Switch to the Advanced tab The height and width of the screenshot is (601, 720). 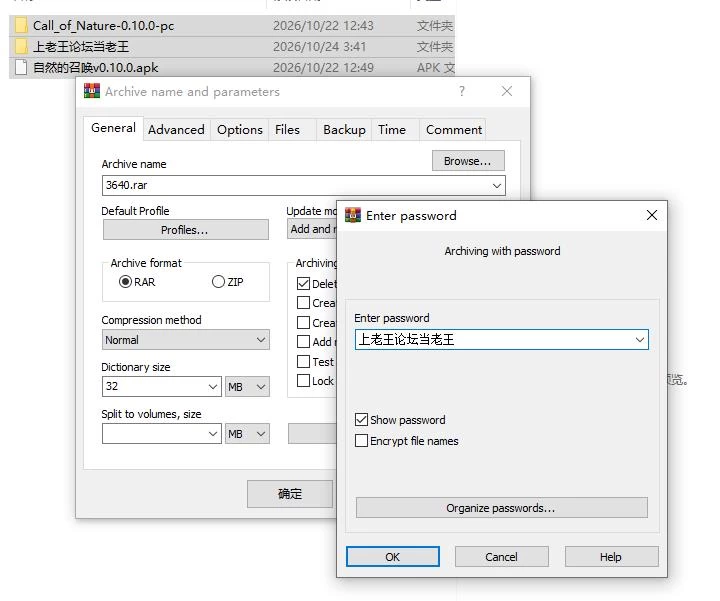[176, 130]
